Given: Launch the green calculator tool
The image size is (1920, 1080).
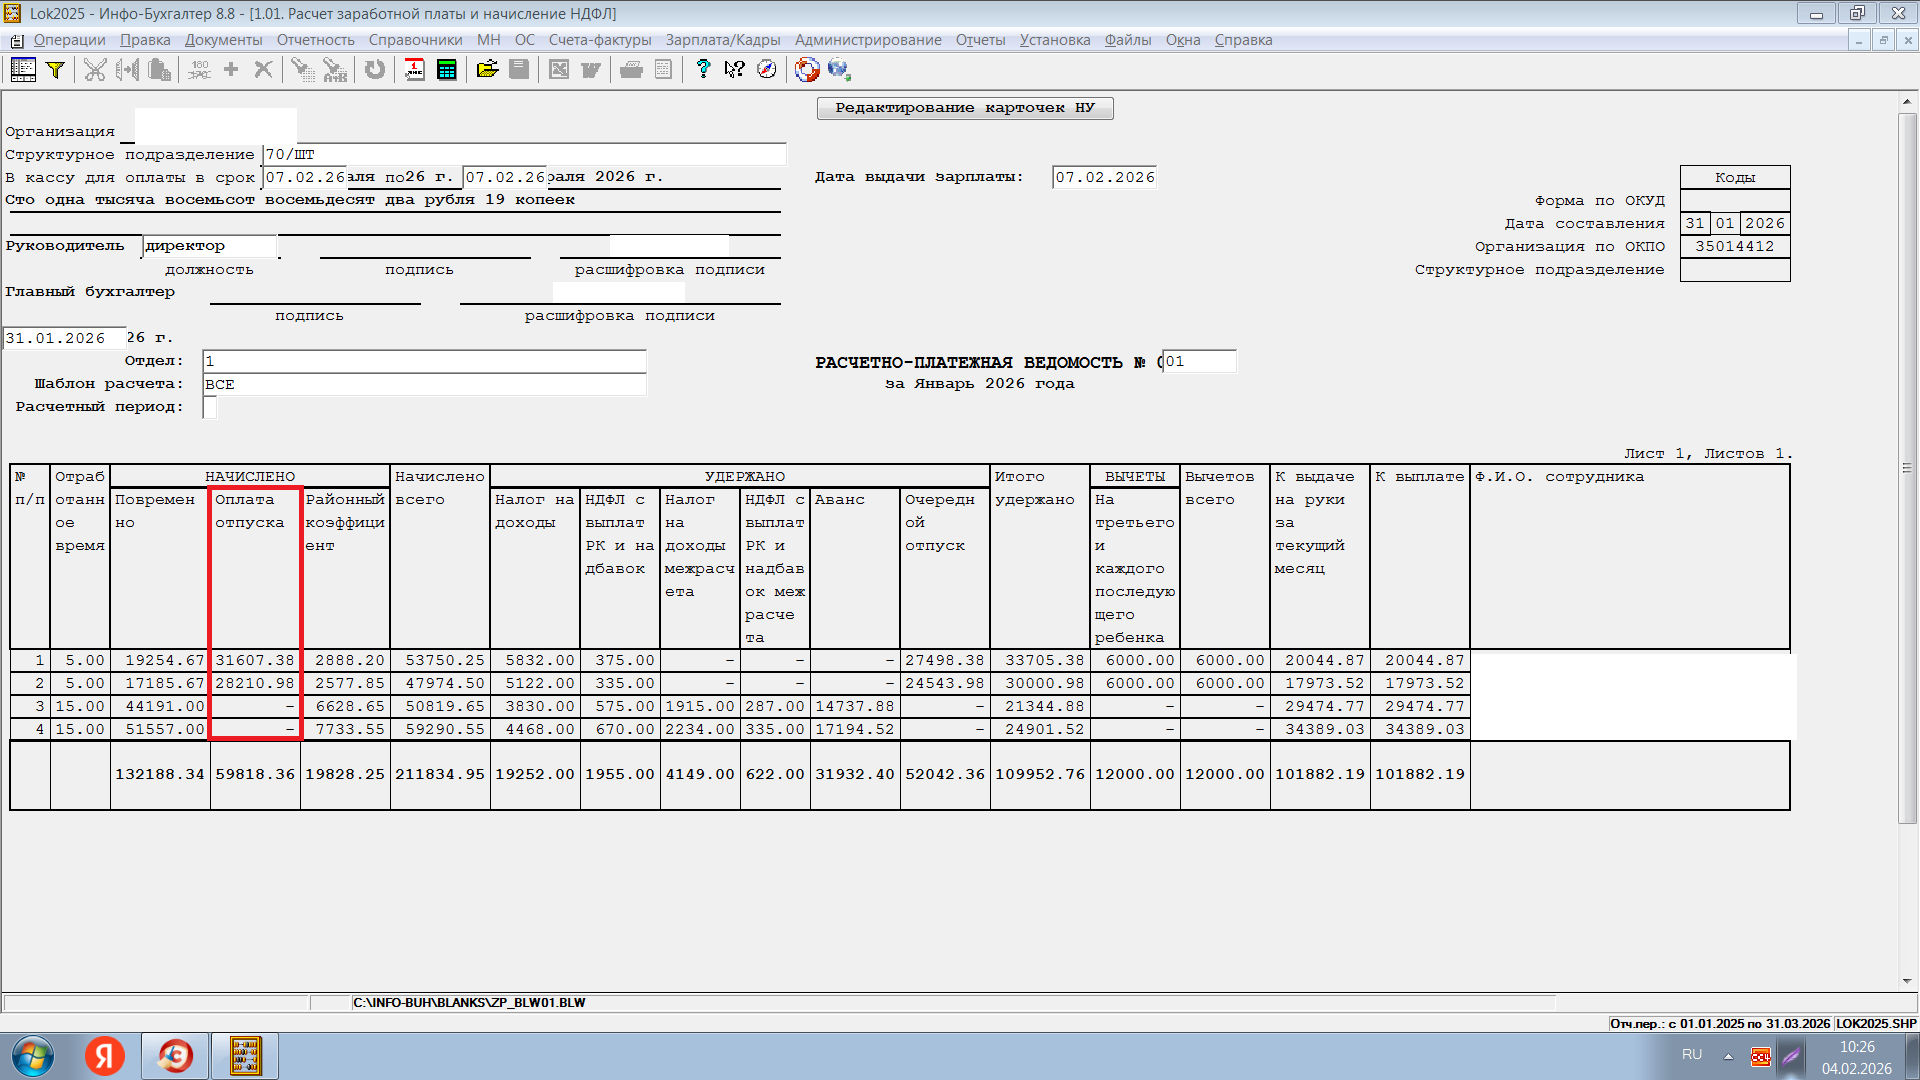Looking at the screenshot, I should coord(447,70).
